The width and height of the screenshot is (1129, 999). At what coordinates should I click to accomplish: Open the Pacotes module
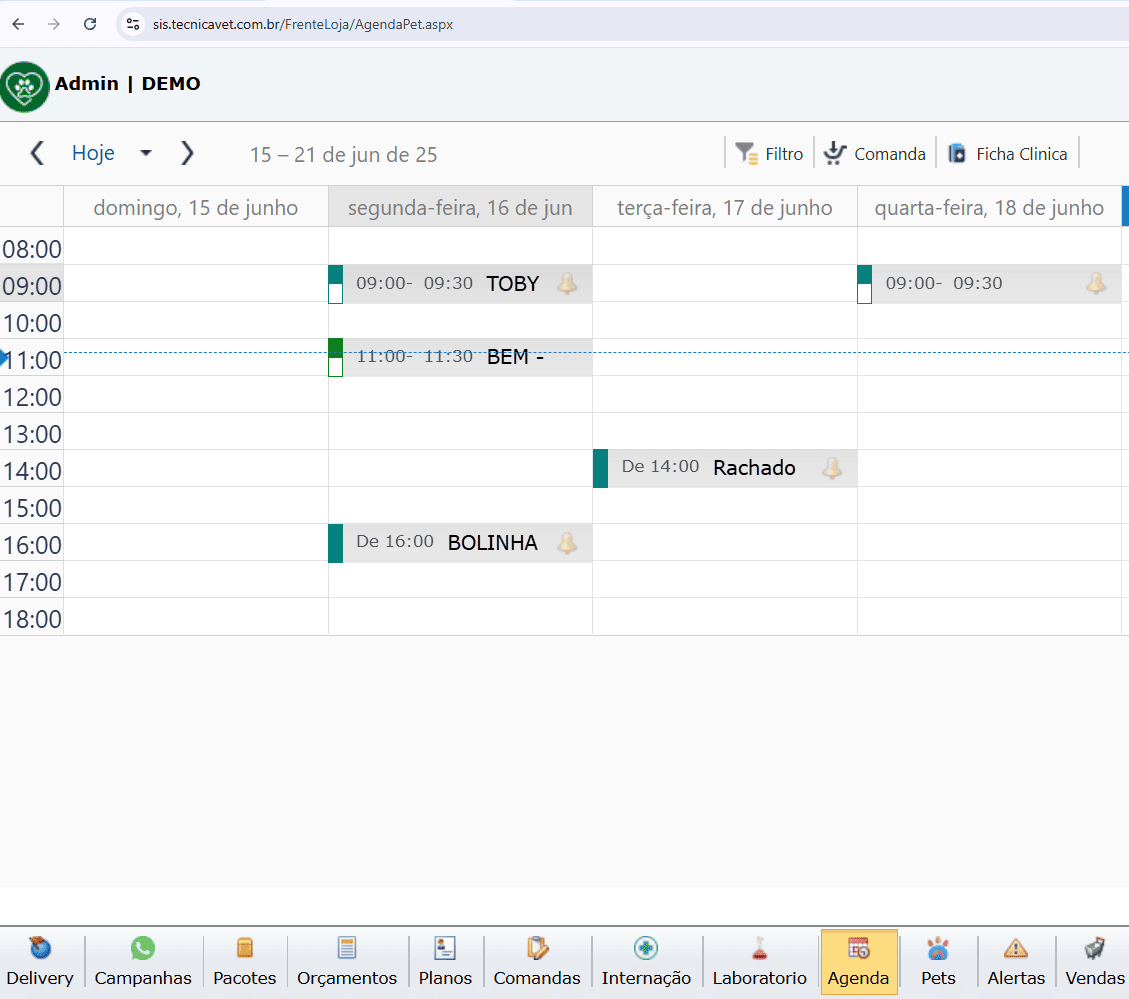point(245,949)
